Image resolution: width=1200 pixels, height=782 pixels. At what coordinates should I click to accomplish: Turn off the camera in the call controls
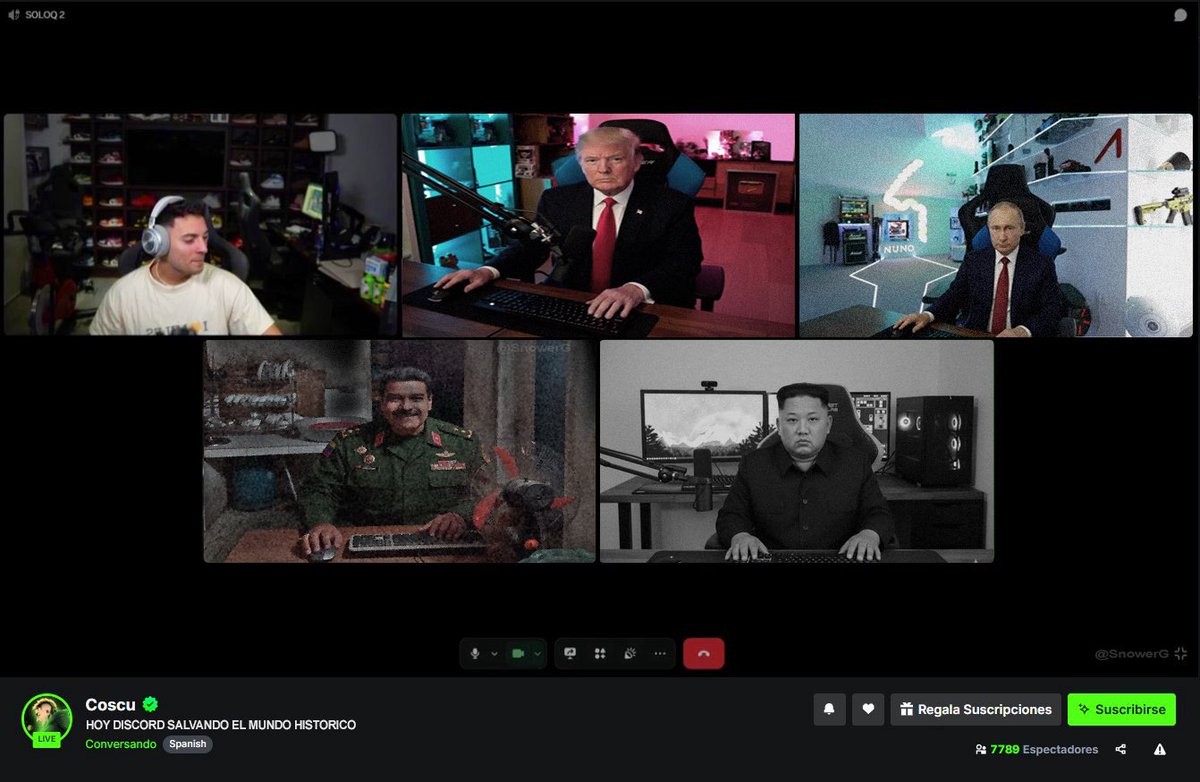(518, 654)
